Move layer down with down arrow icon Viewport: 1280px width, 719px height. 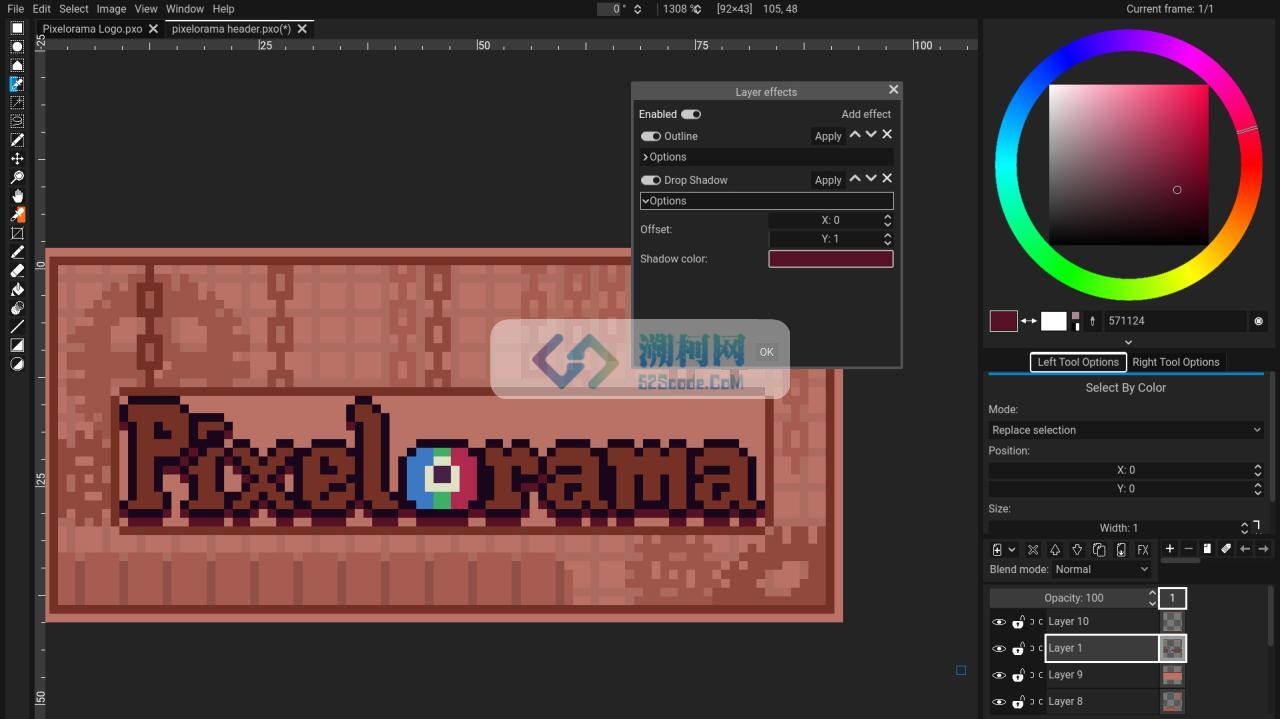(1077, 550)
